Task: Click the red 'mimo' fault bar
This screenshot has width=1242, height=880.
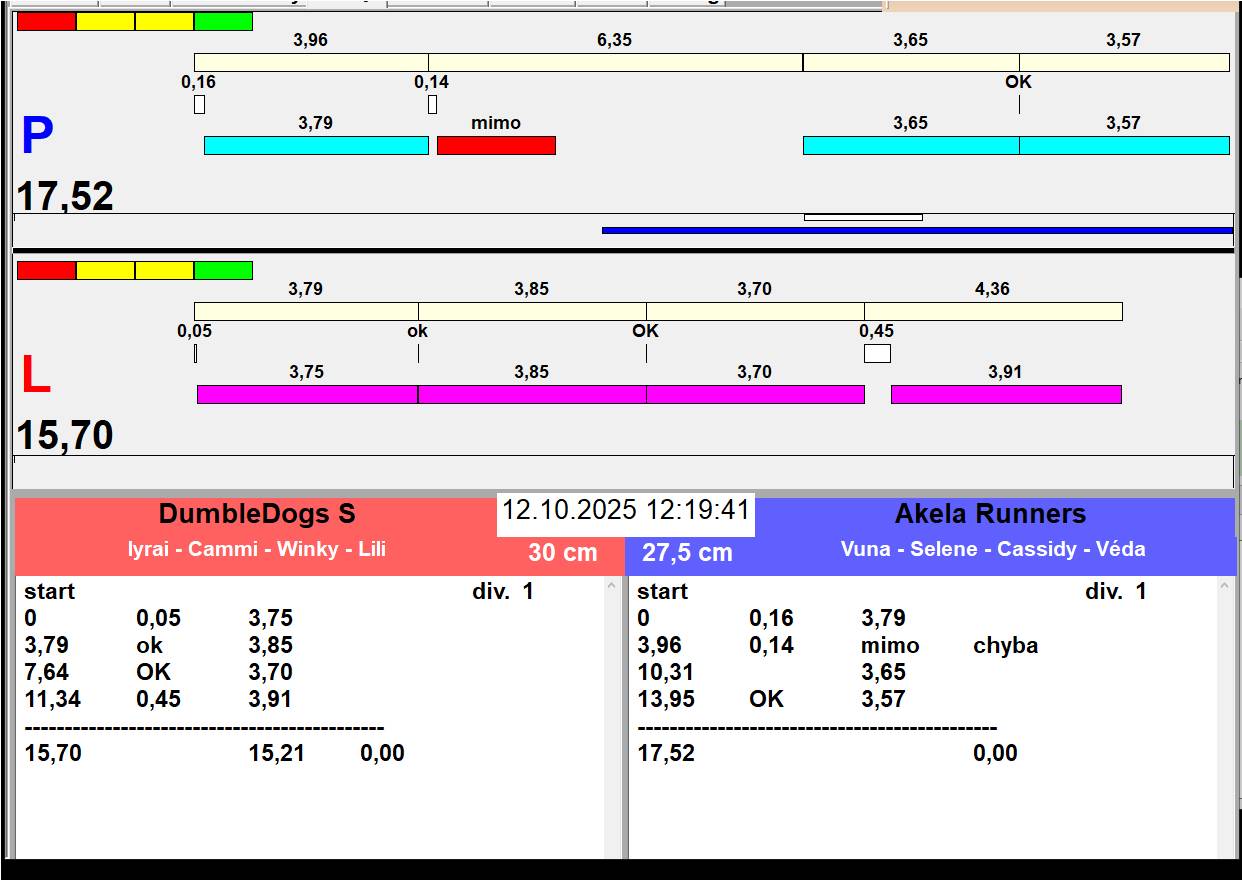Action: pos(496,145)
